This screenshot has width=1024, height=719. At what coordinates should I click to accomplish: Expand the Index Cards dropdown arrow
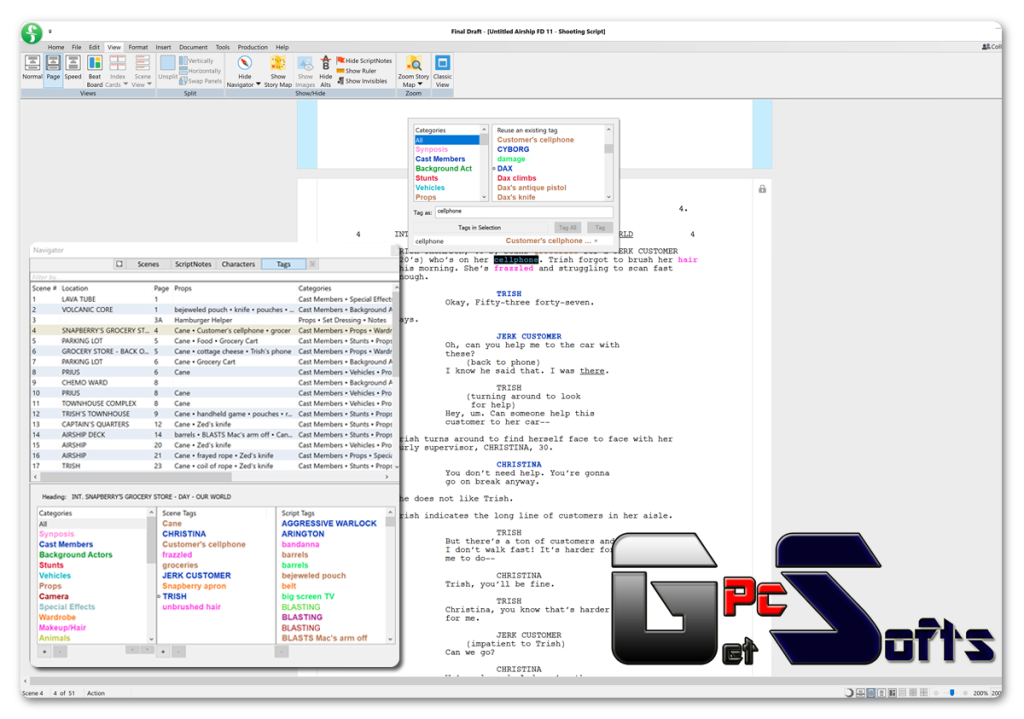pos(125,84)
